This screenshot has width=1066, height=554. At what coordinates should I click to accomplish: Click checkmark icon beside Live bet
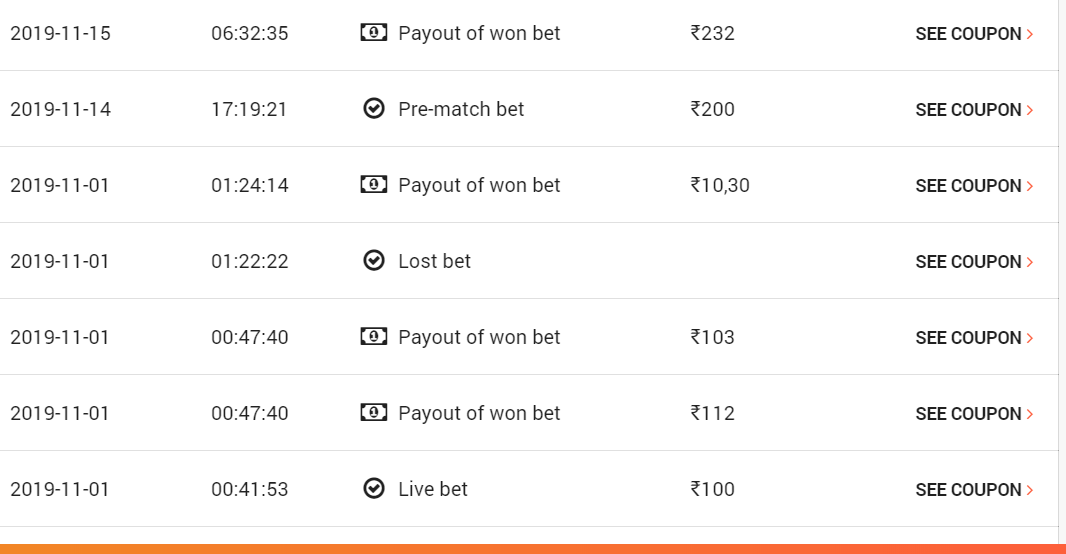[373, 489]
